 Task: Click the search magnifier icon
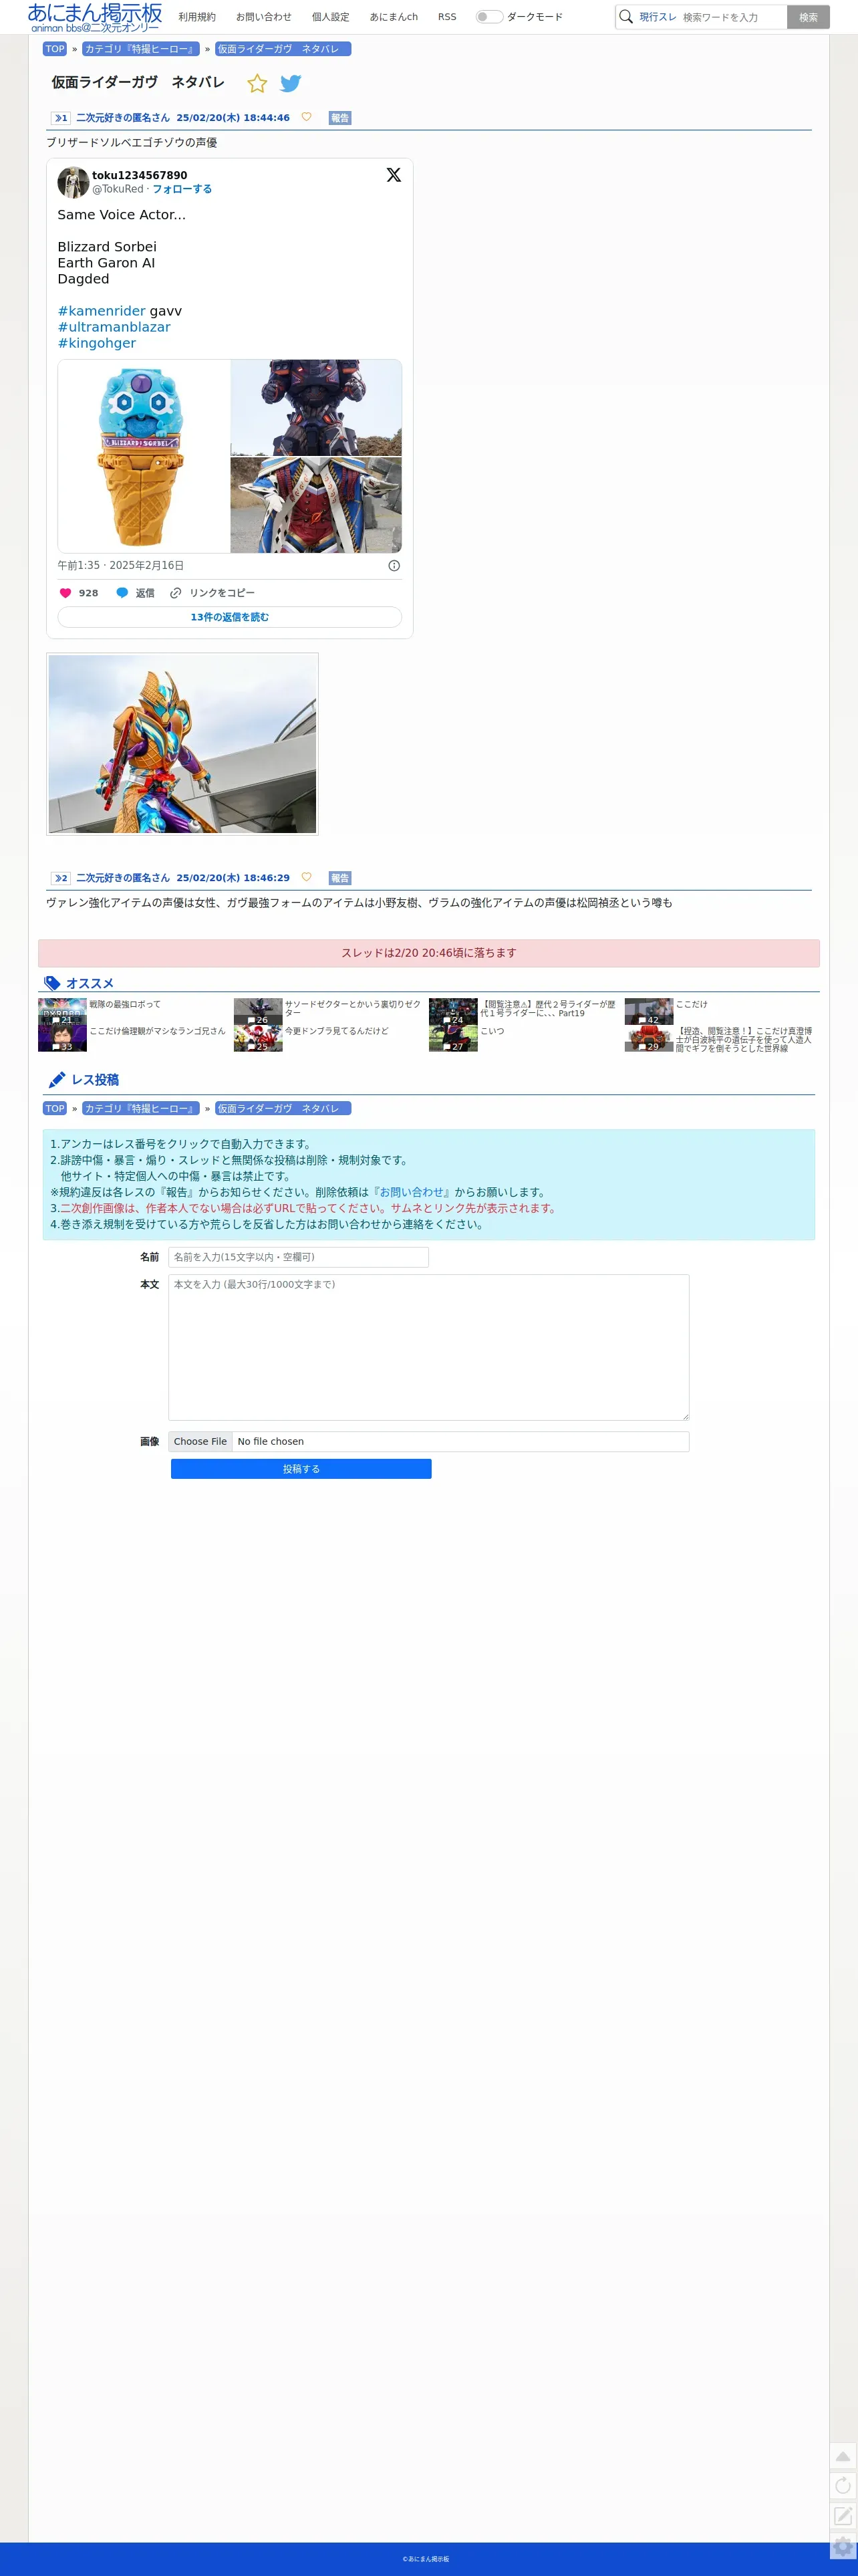[626, 17]
